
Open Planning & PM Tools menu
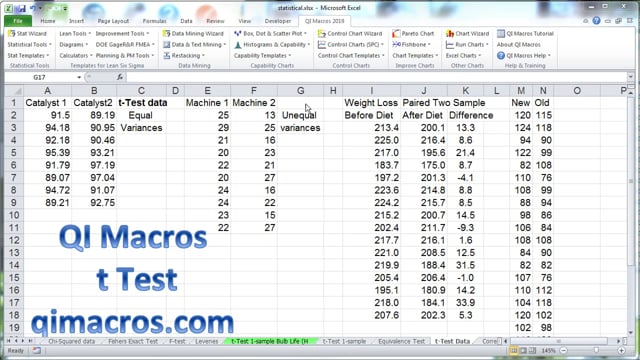click(x=125, y=56)
